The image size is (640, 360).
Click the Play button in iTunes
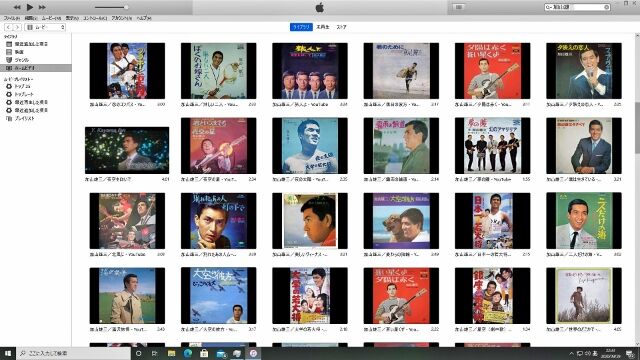(x=30, y=7)
